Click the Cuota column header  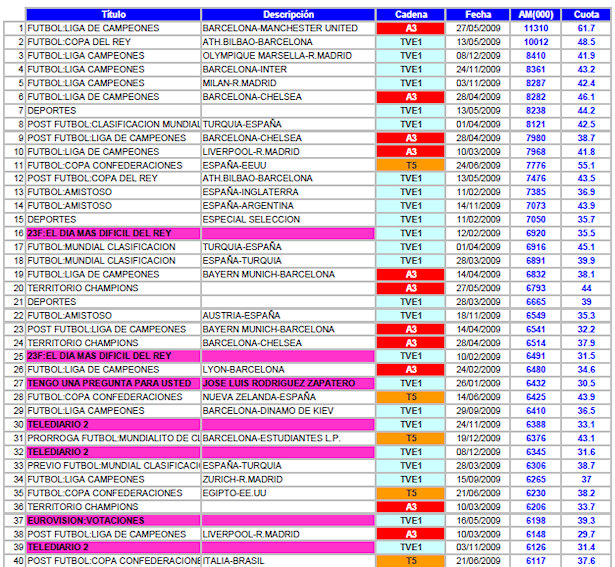[x=586, y=15]
